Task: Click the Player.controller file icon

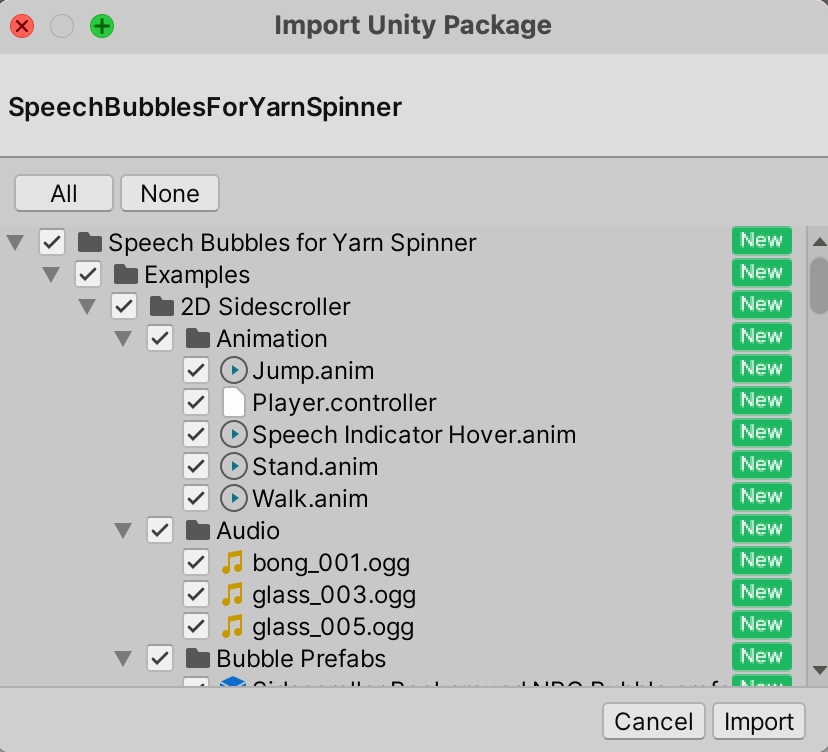Action: pyautogui.click(x=233, y=403)
